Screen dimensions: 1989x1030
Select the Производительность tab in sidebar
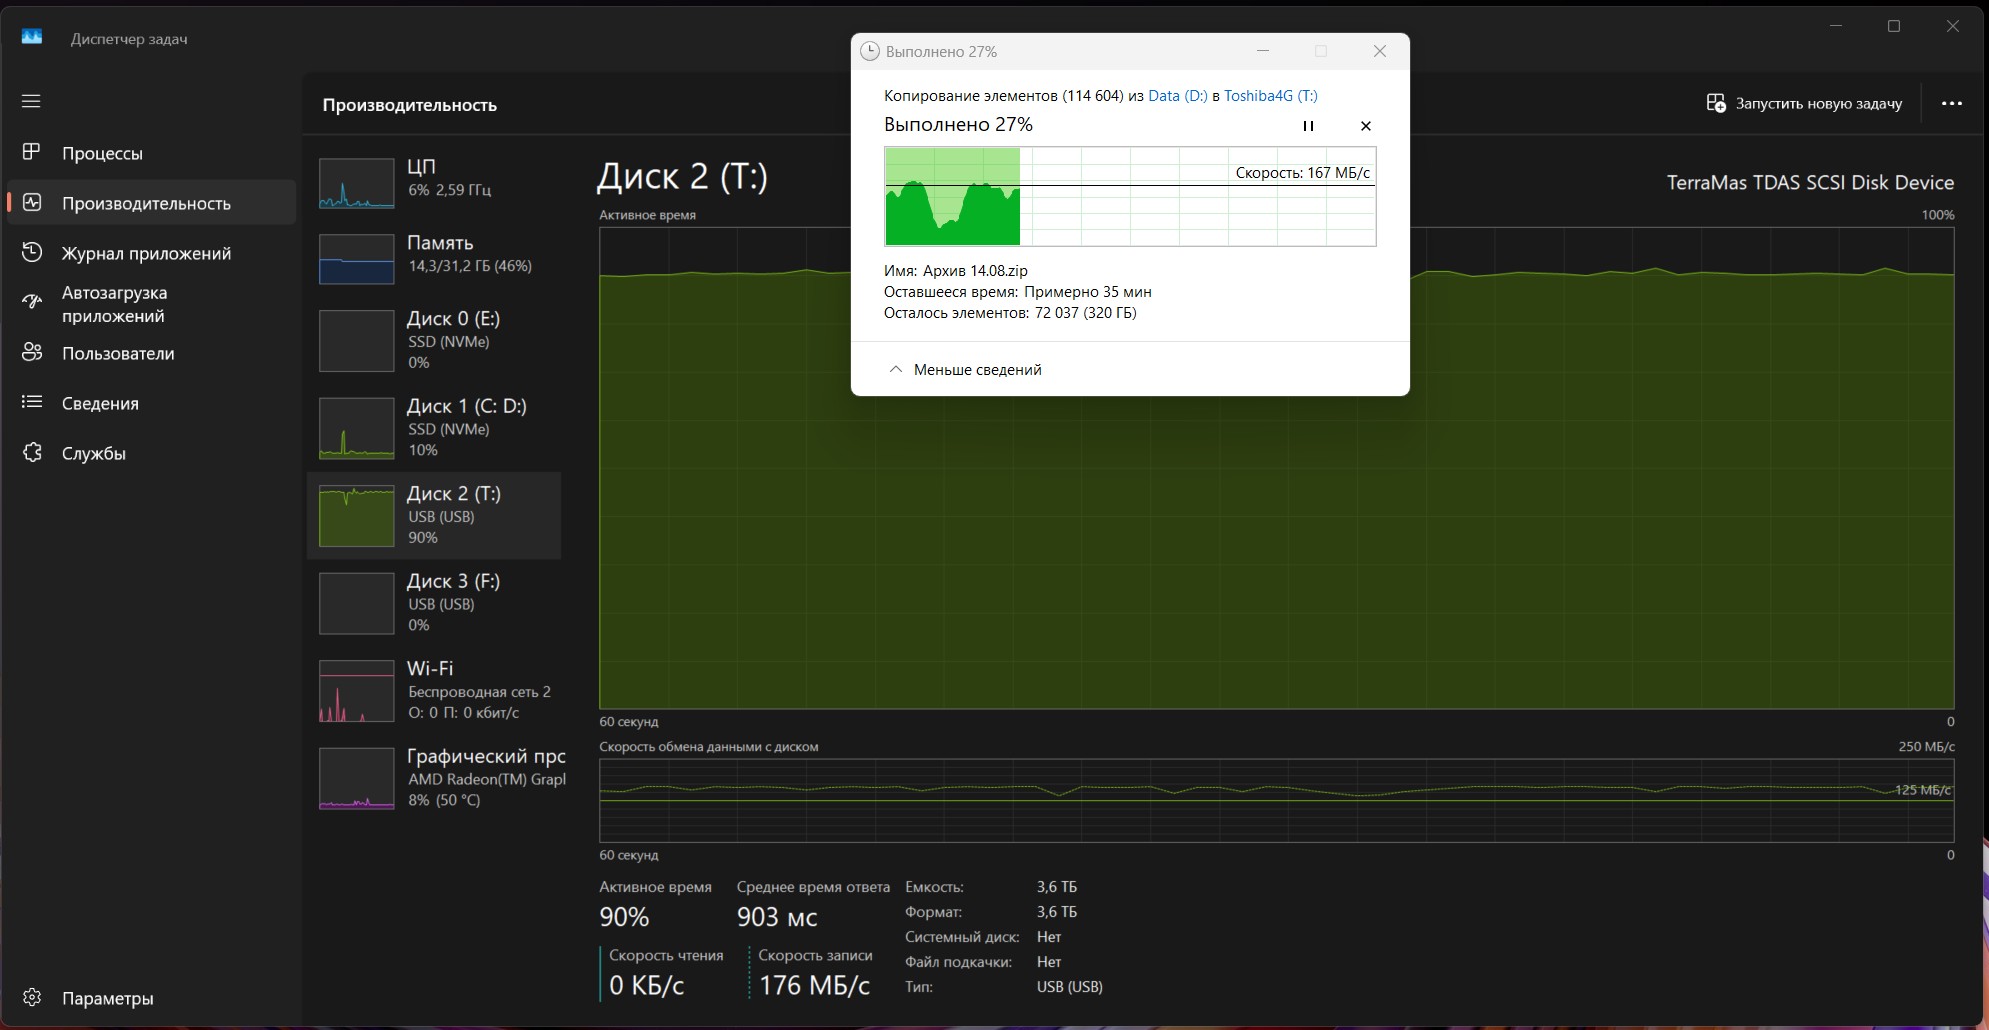coord(146,203)
